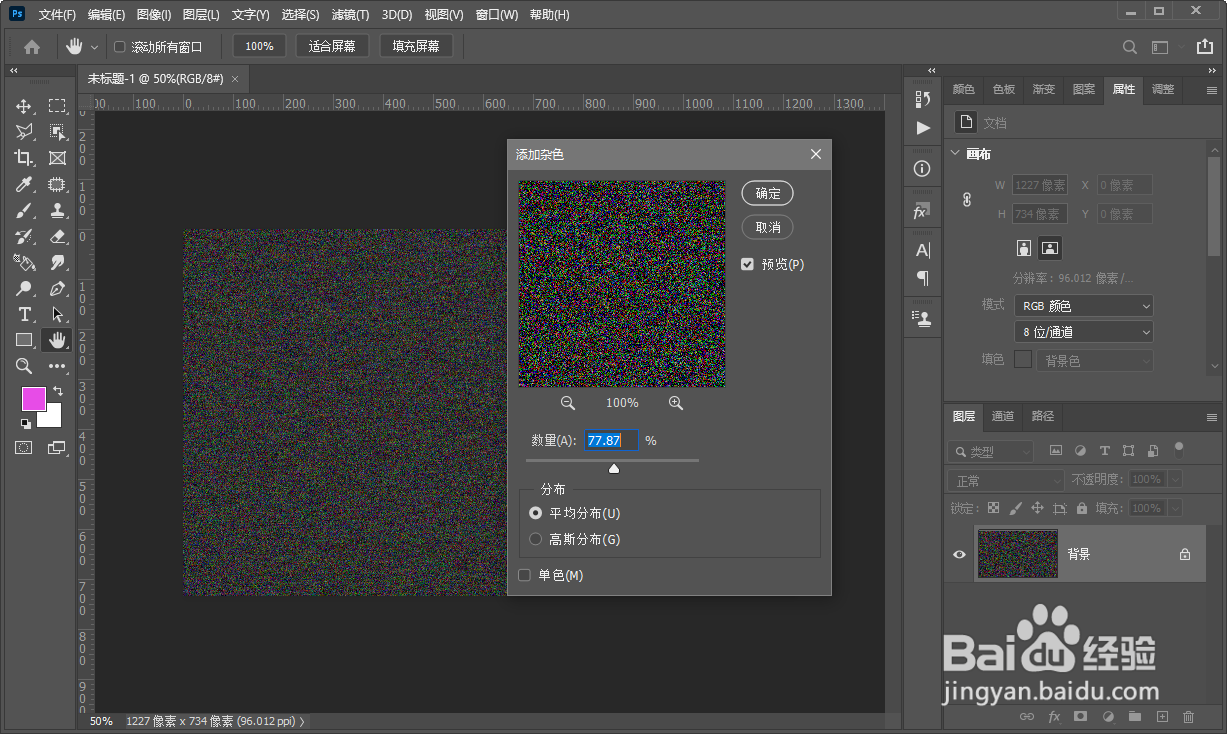Switch to the 调整 tab
The height and width of the screenshot is (734, 1227).
pos(1163,89)
